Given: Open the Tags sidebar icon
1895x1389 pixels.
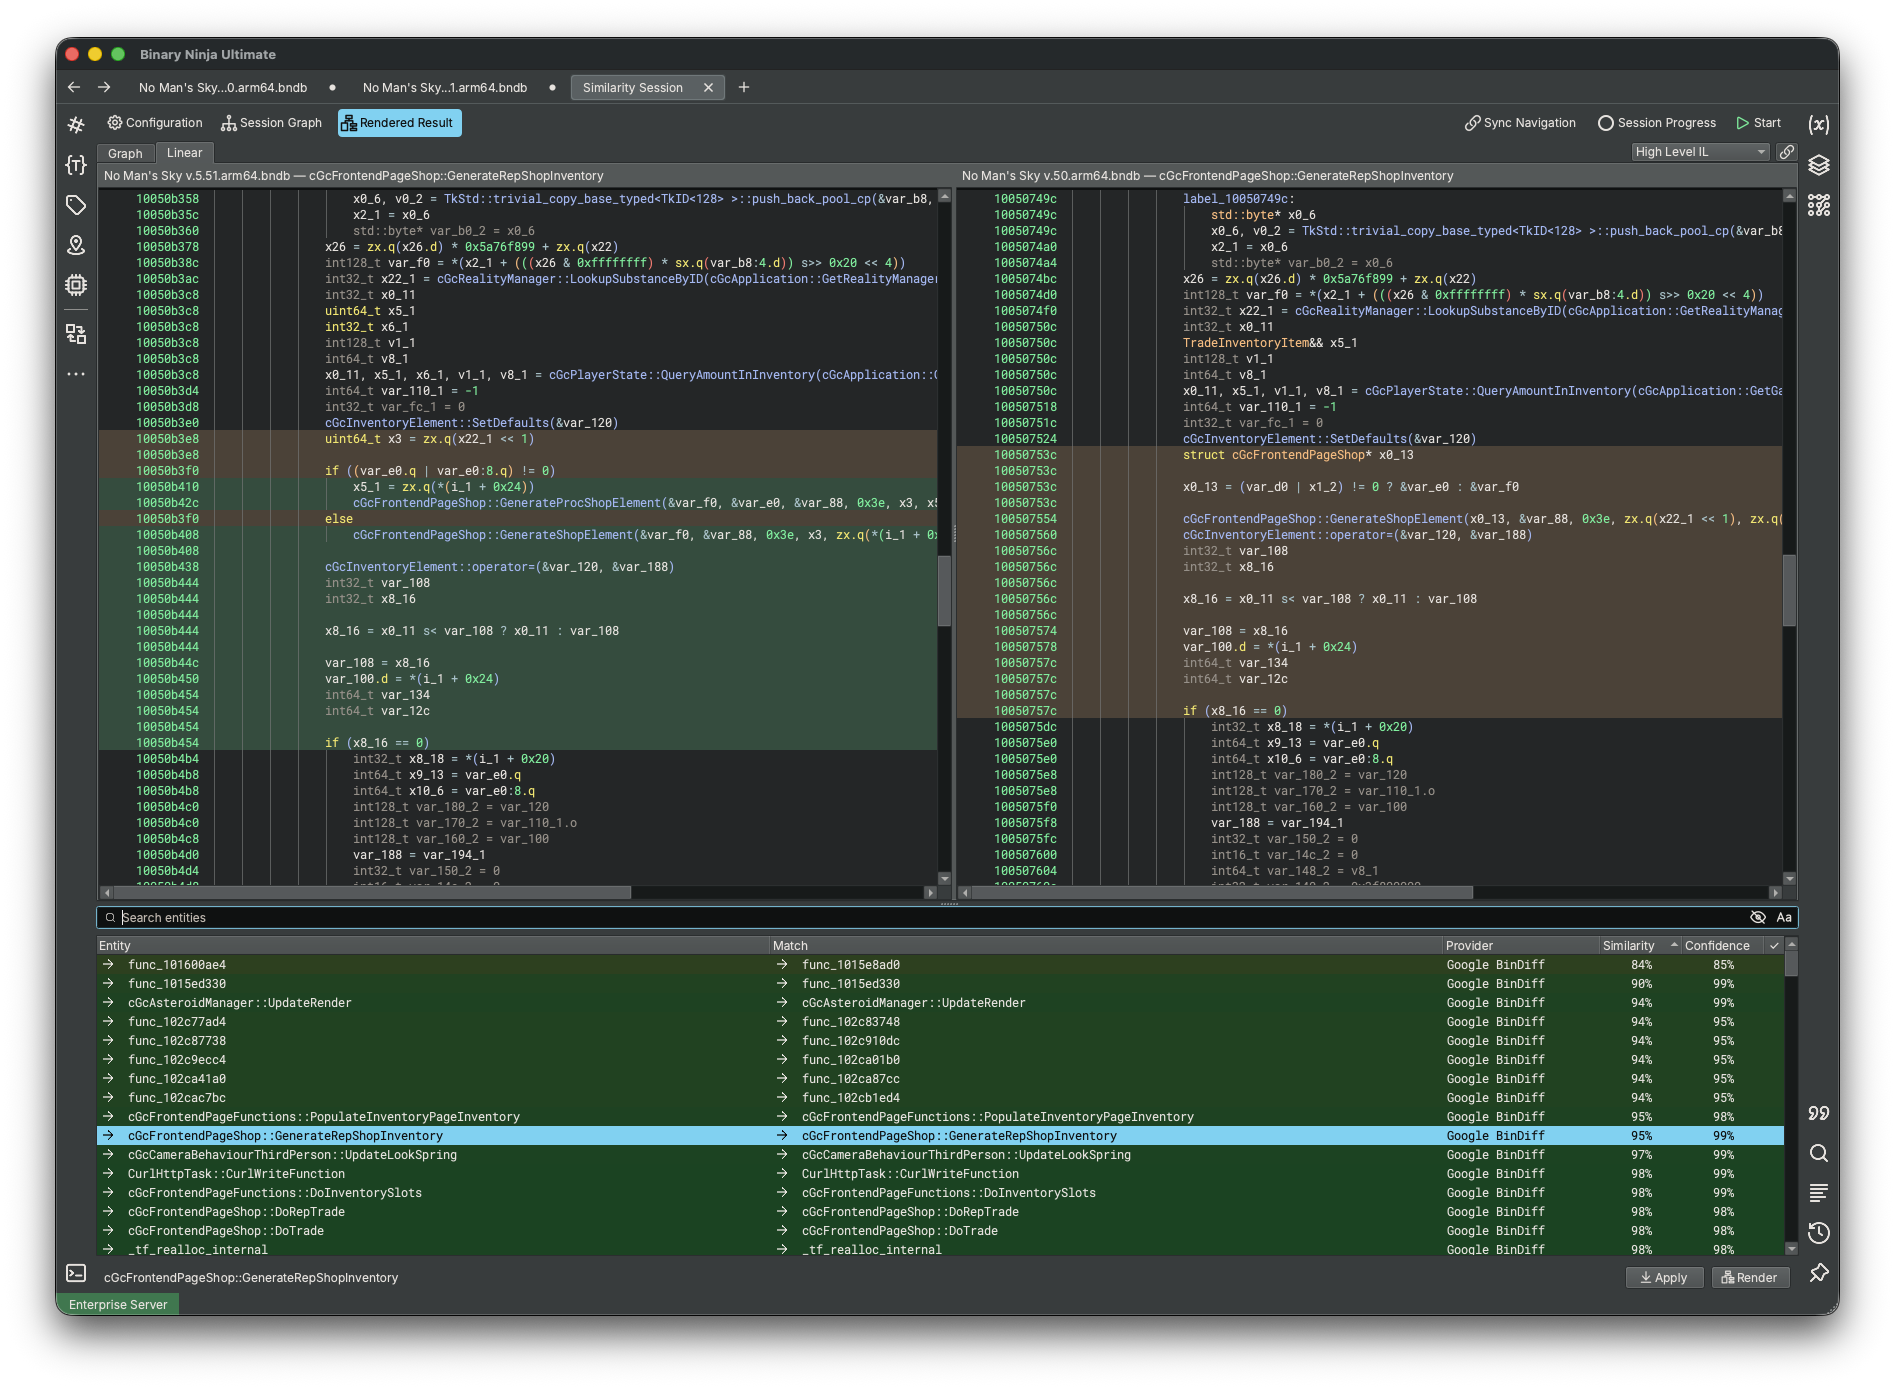Looking at the screenshot, I should tap(76, 205).
